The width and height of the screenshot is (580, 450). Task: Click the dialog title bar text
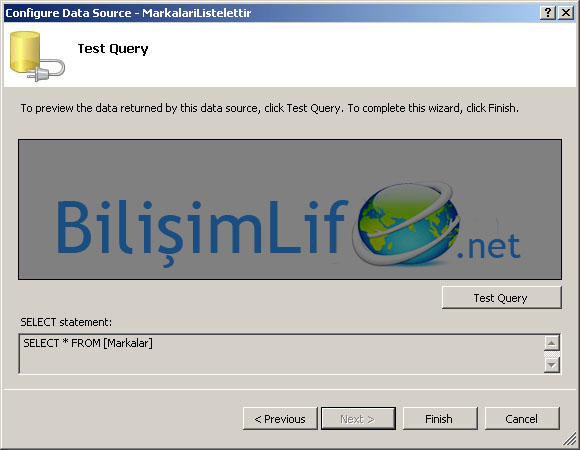pos(128,13)
